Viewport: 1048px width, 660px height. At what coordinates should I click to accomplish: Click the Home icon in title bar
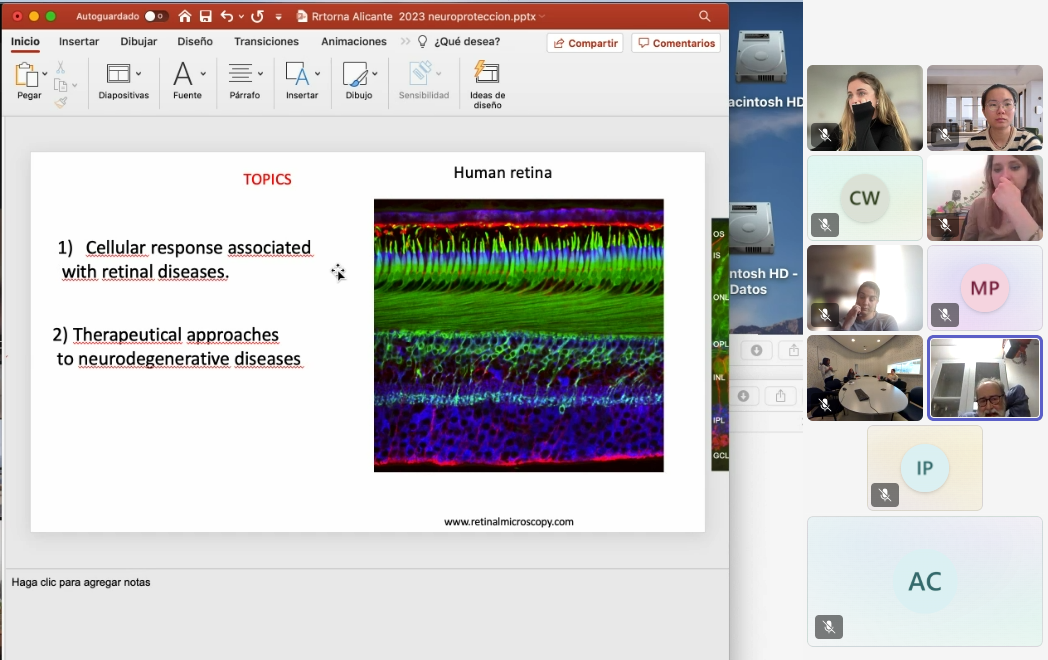click(185, 16)
